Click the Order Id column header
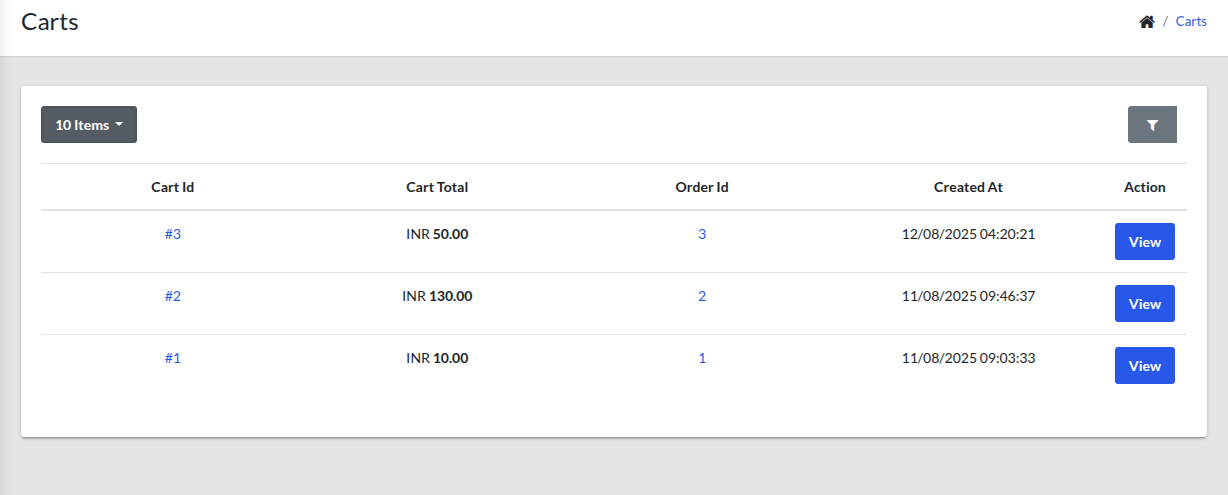The height and width of the screenshot is (495, 1228). (702, 187)
